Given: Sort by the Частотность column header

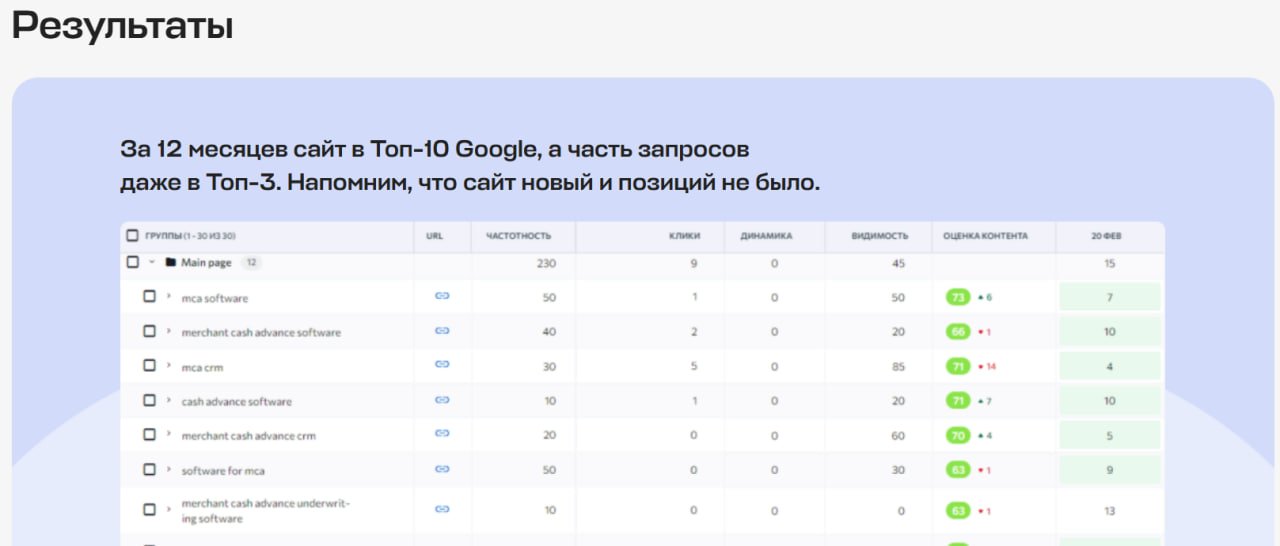Looking at the screenshot, I should point(518,236).
